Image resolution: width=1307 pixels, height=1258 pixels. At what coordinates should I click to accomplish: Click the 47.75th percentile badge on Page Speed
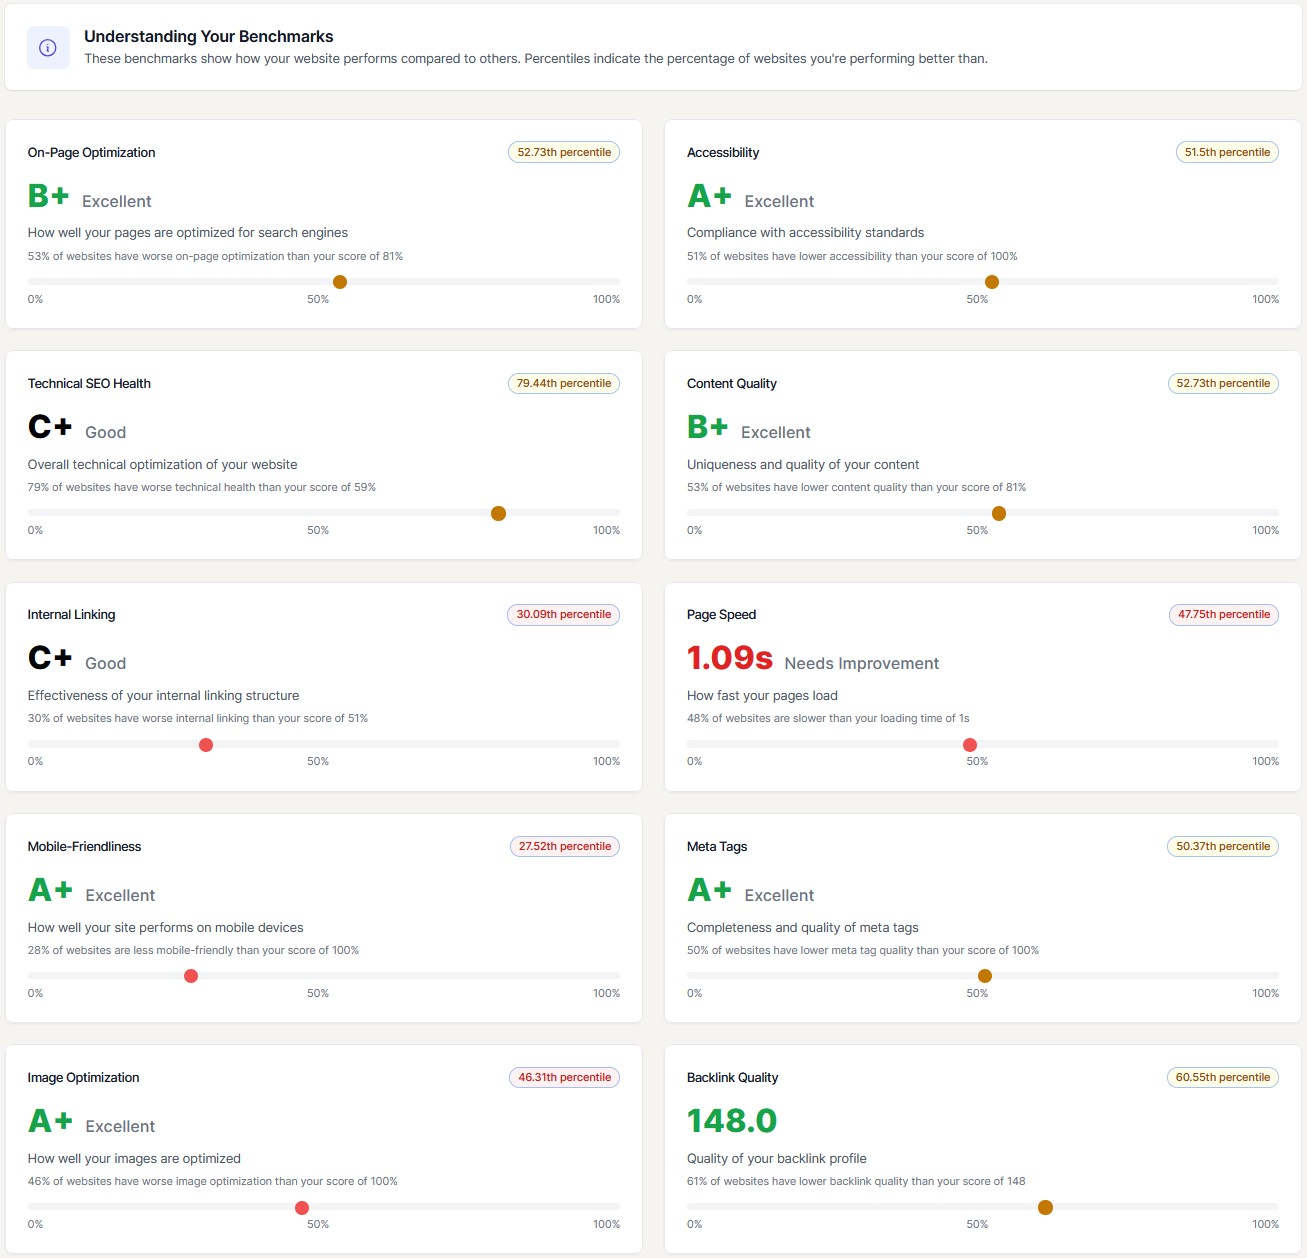point(1223,614)
